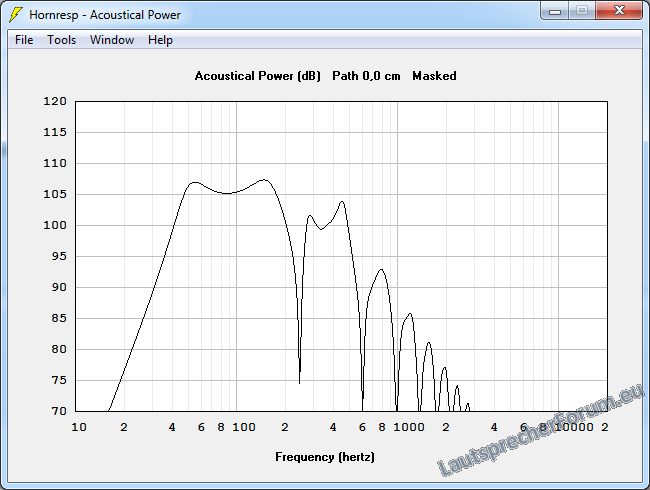
Task: Maximize the Acoustical Power window
Action: pos(582,11)
